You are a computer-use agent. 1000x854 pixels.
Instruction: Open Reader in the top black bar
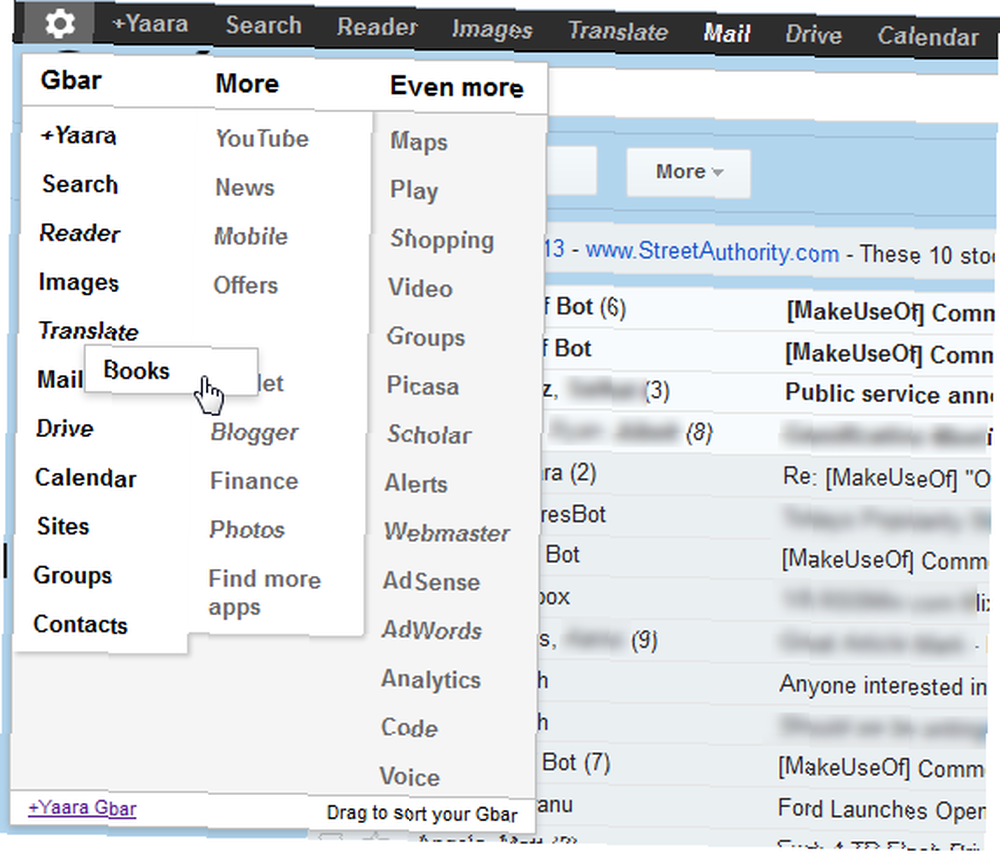(377, 27)
